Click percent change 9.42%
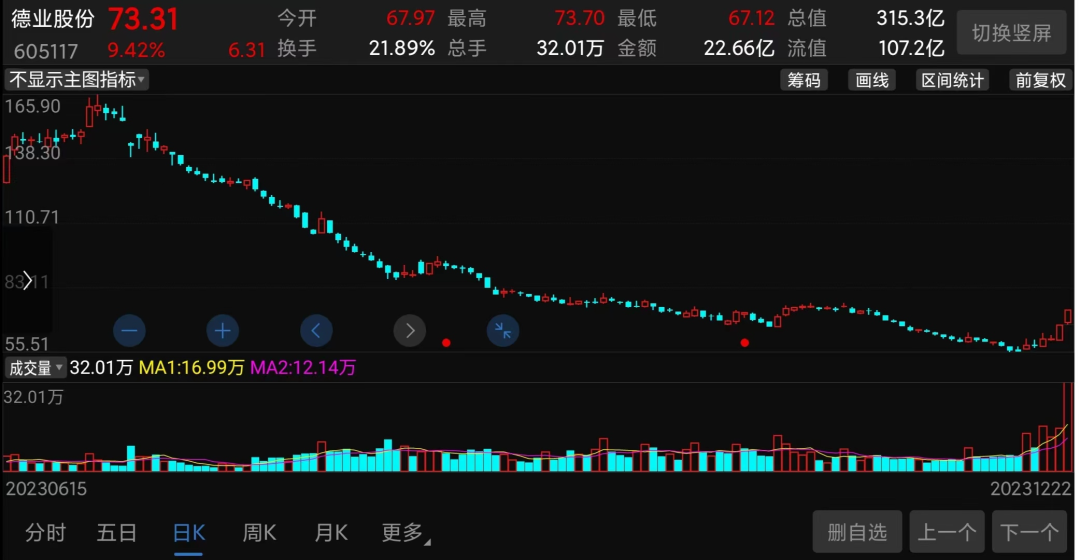 click(x=136, y=50)
